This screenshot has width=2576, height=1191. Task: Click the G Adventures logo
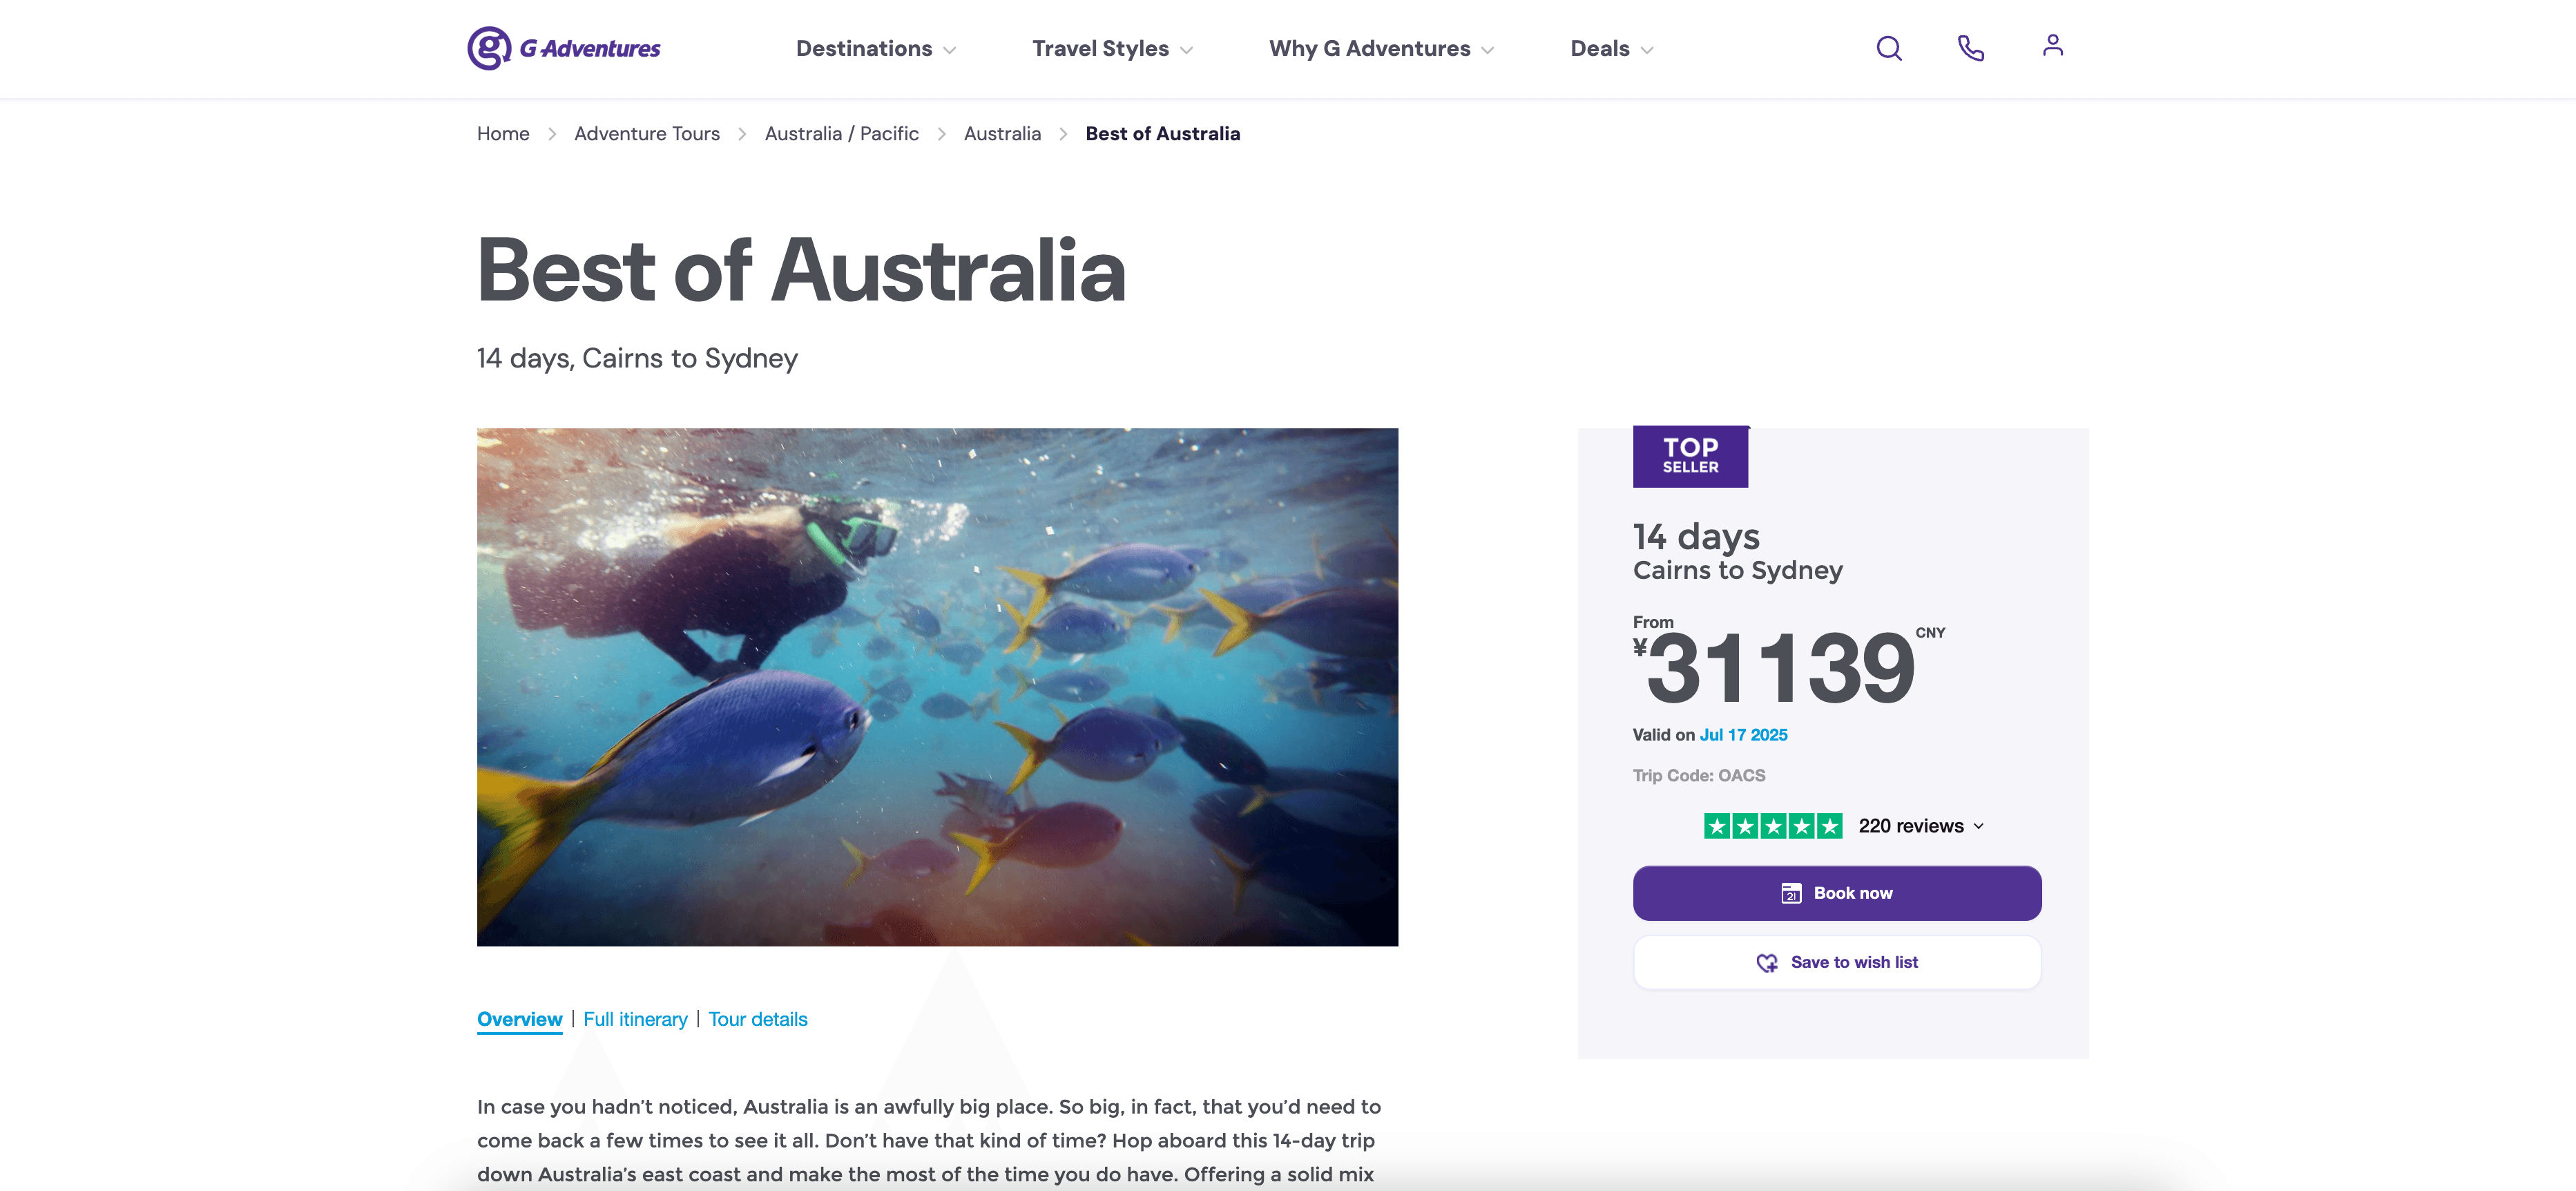(564, 48)
